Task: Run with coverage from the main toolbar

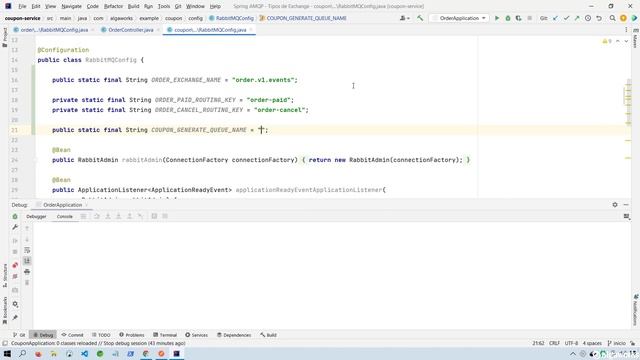Action: [518, 18]
